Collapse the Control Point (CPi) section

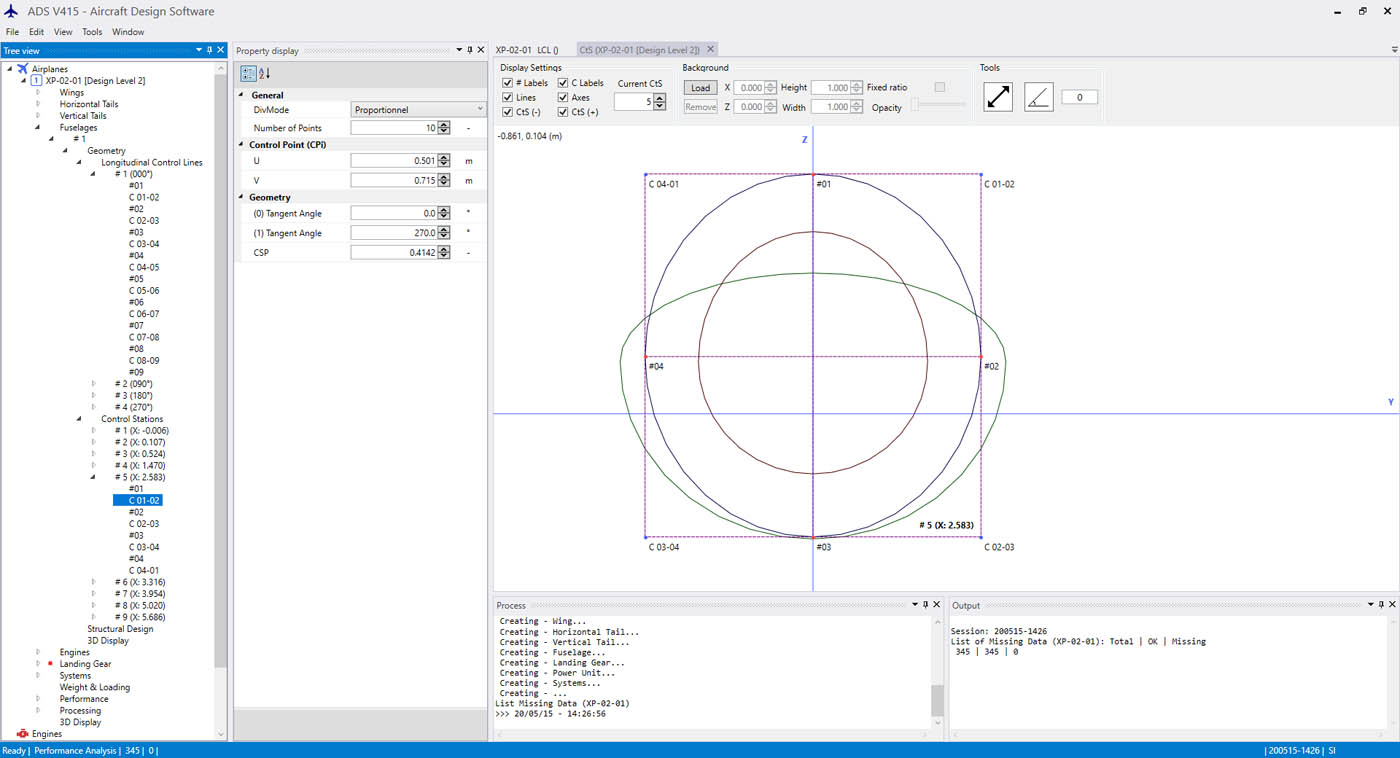tap(241, 145)
